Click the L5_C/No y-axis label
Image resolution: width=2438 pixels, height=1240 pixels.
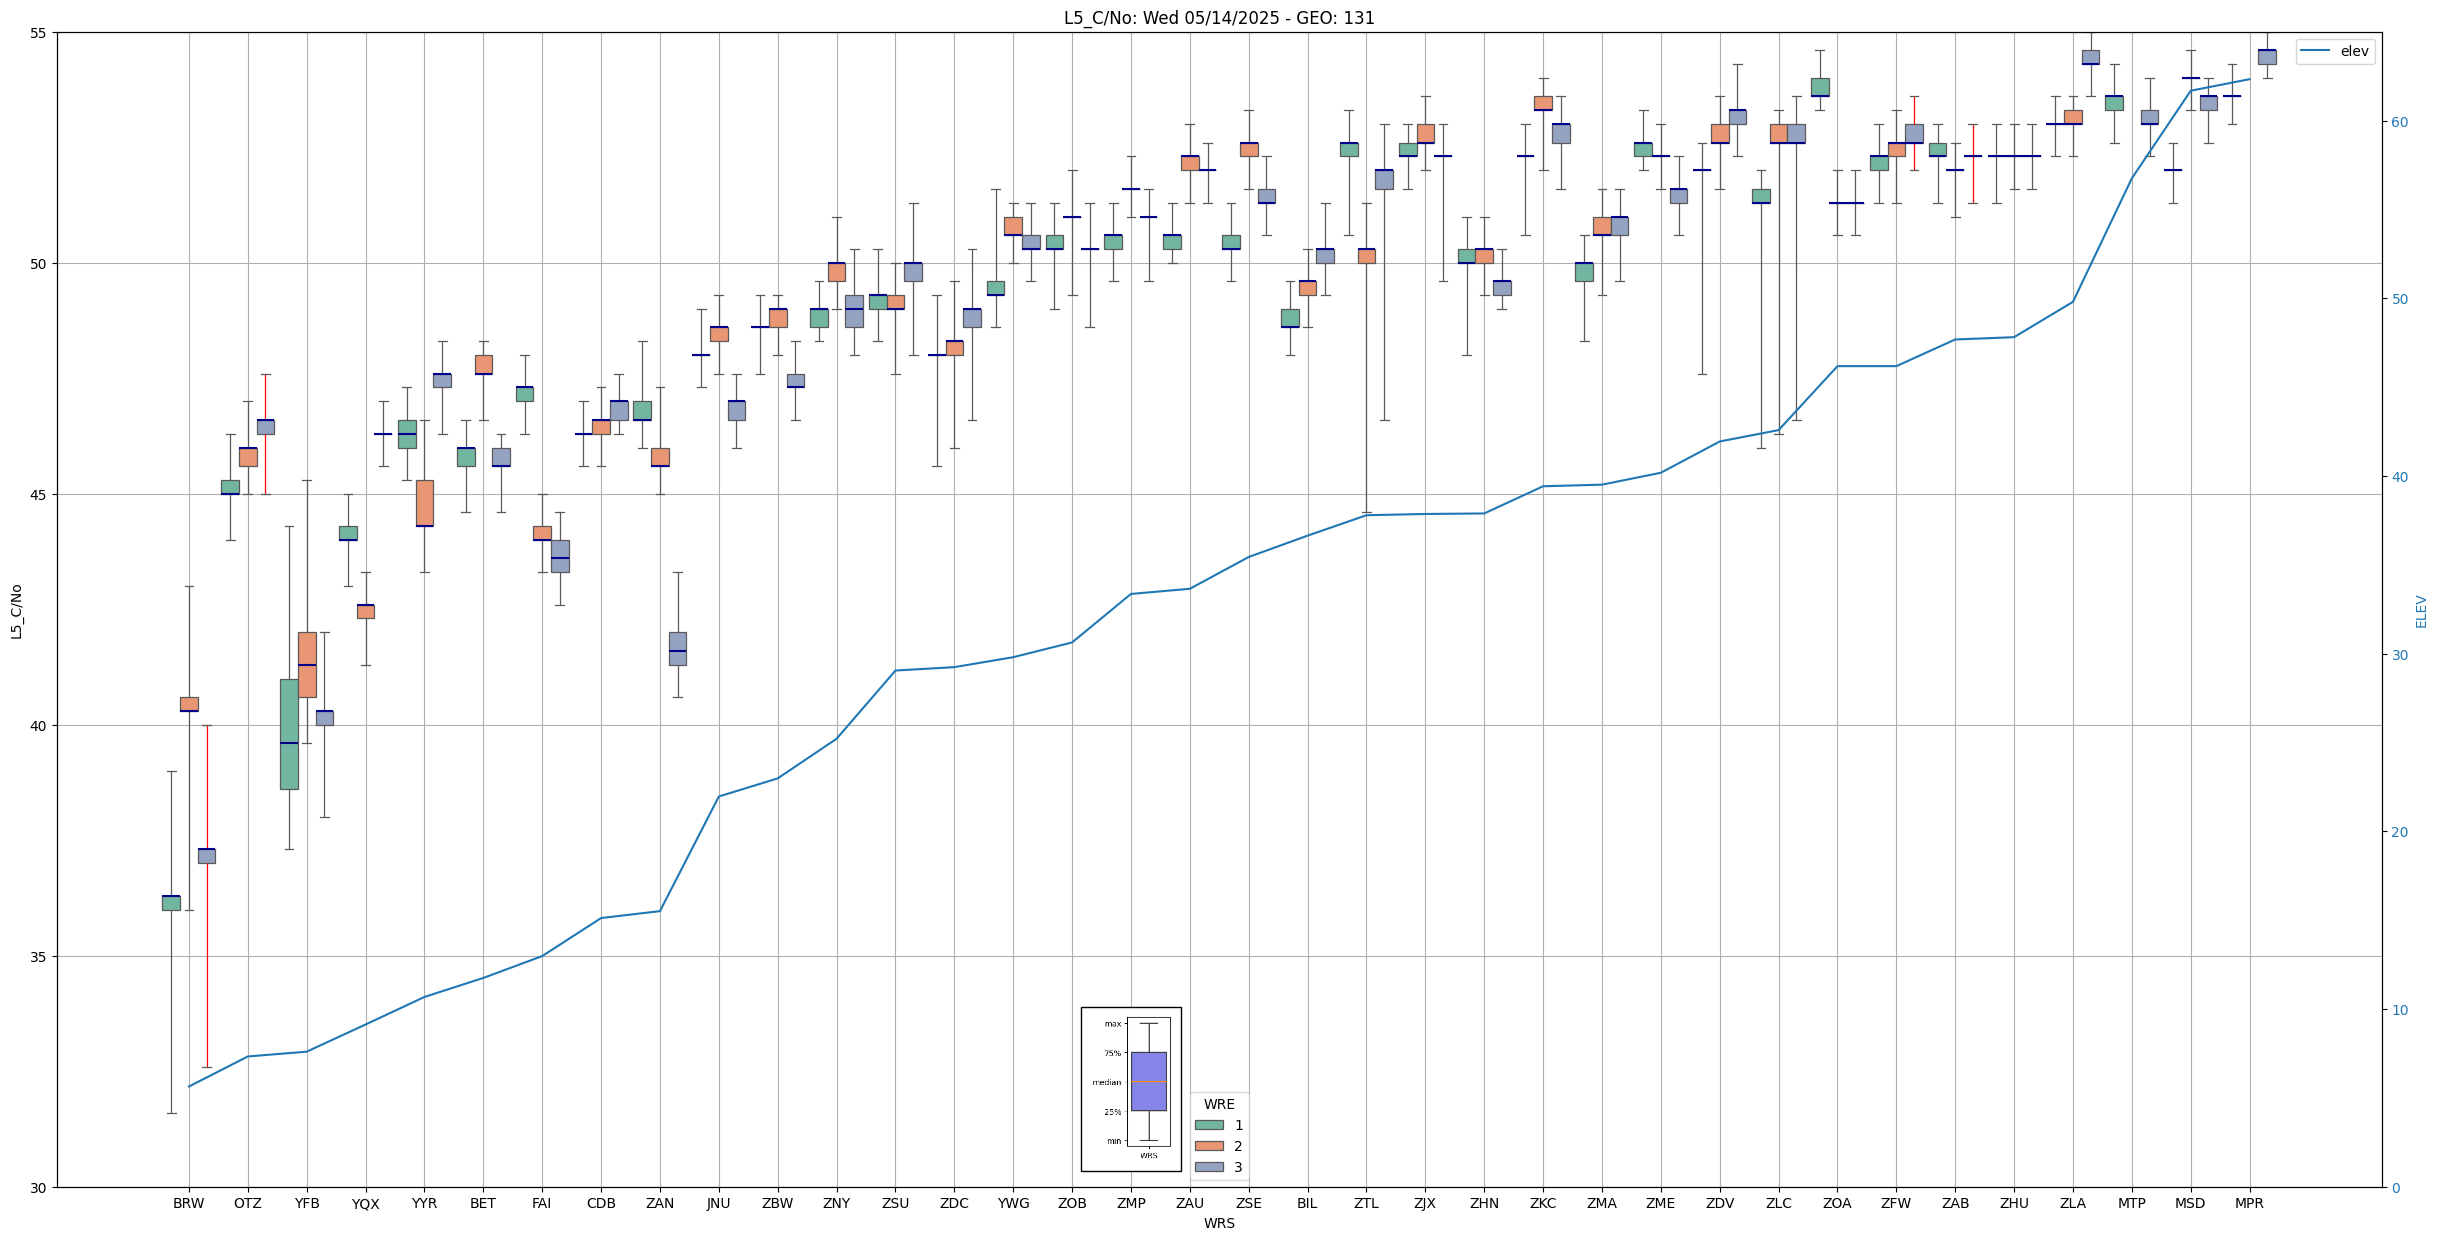point(16,612)
